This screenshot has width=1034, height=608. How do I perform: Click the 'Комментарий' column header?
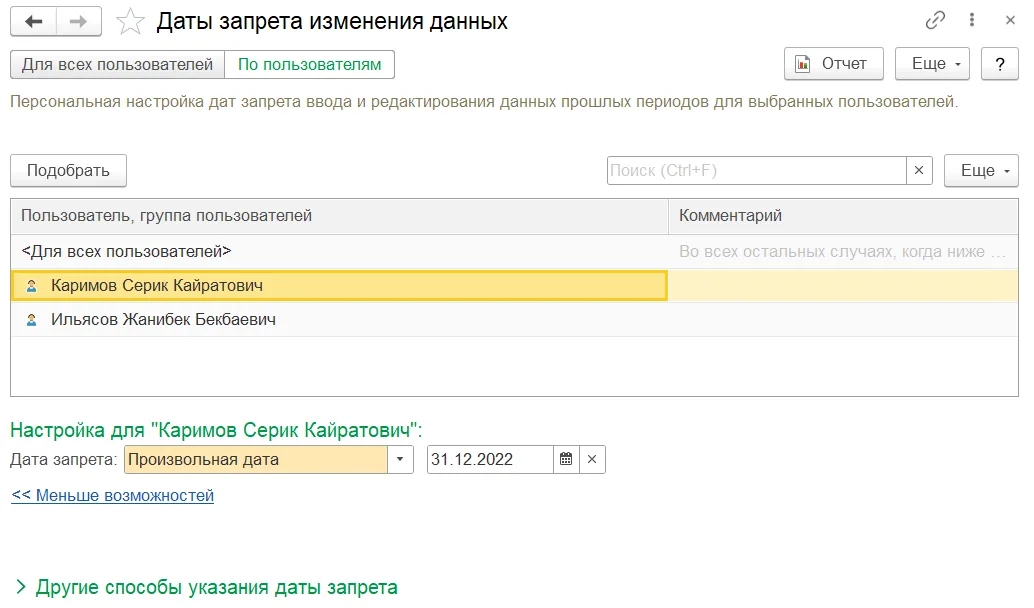click(843, 216)
